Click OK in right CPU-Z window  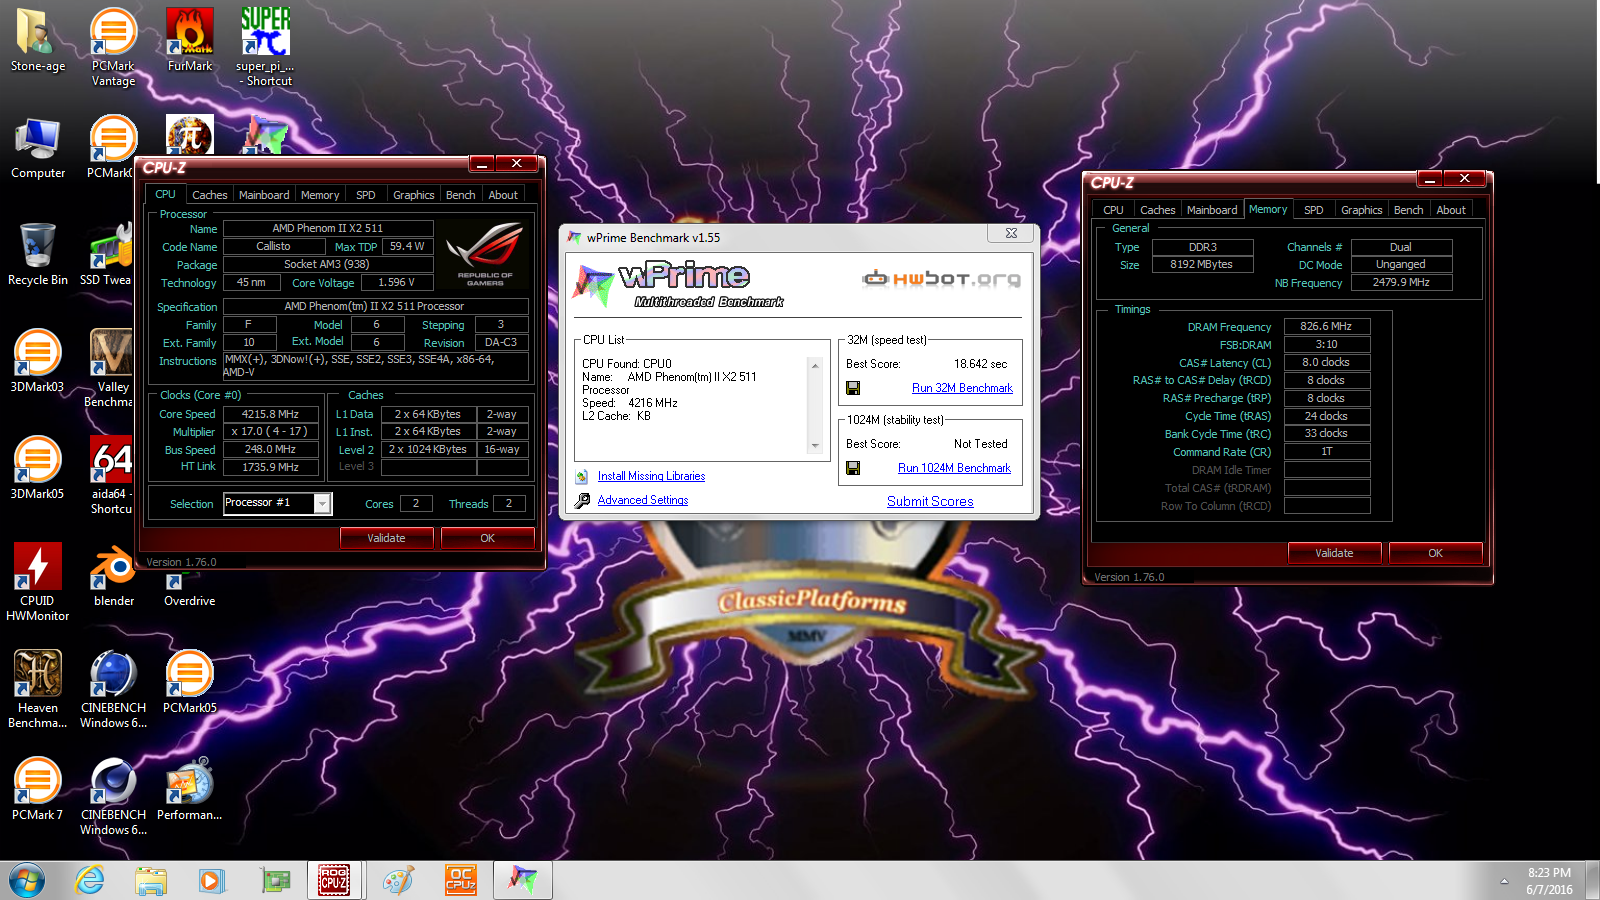(1435, 553)
